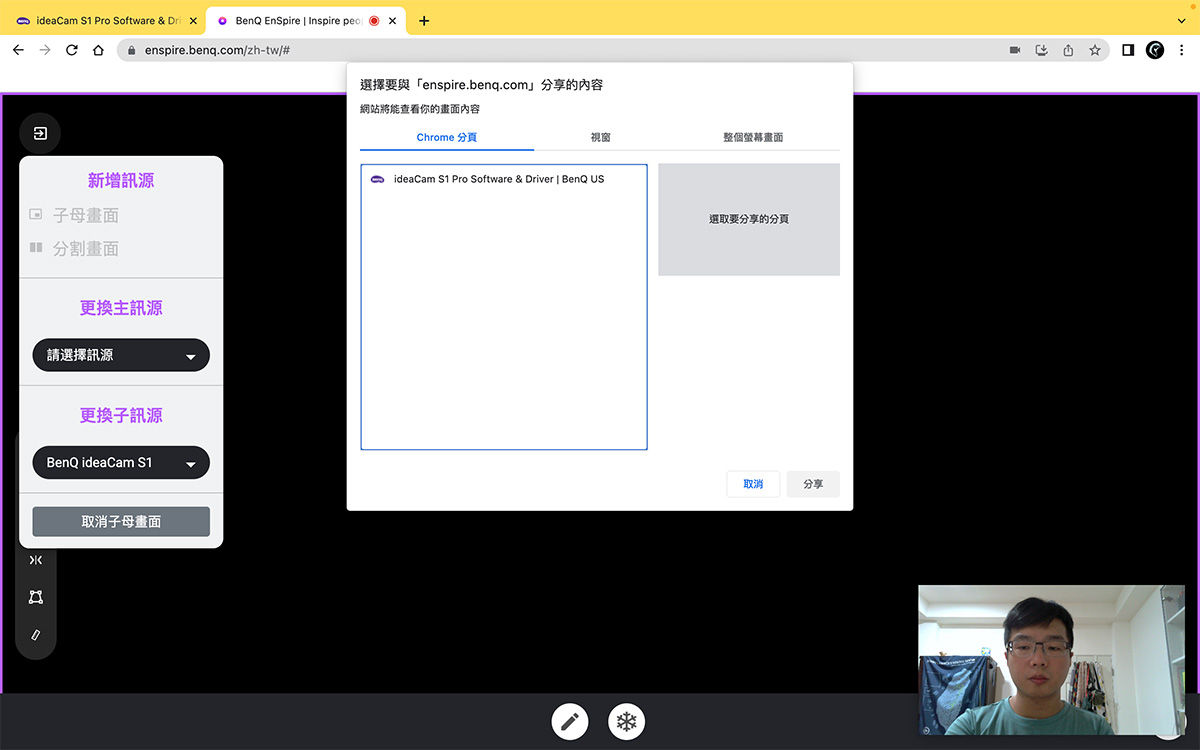The image size is (1200, 750).
Task: Click the browser home icon
Action: (x=98, y=50)
